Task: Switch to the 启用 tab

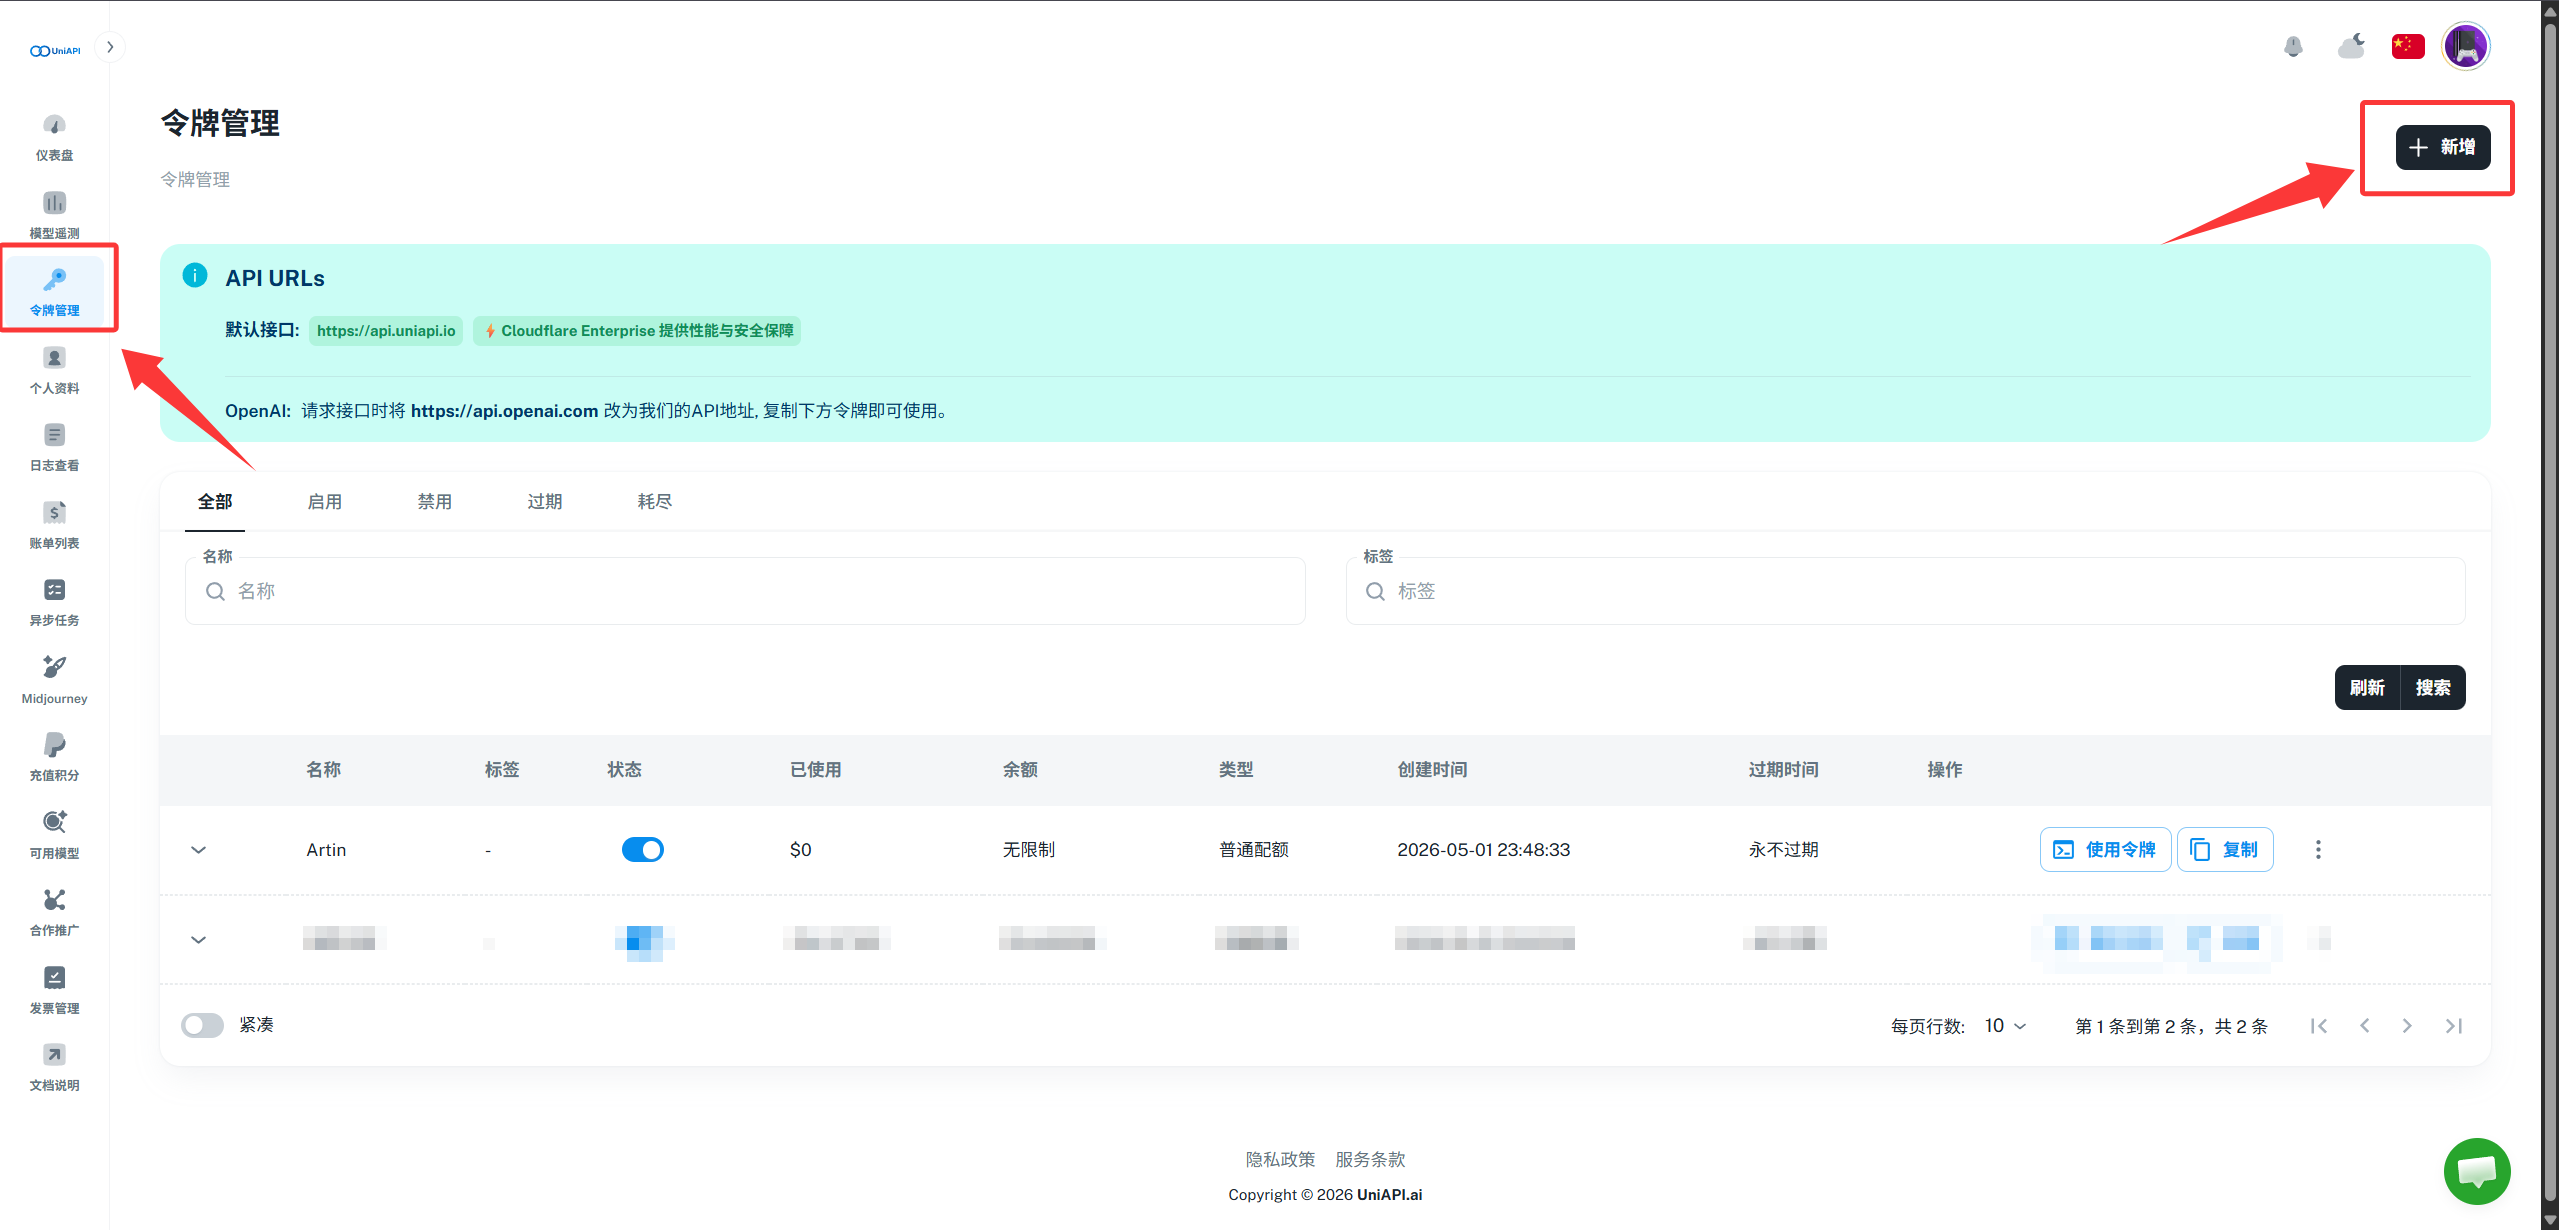Action: 325,501
